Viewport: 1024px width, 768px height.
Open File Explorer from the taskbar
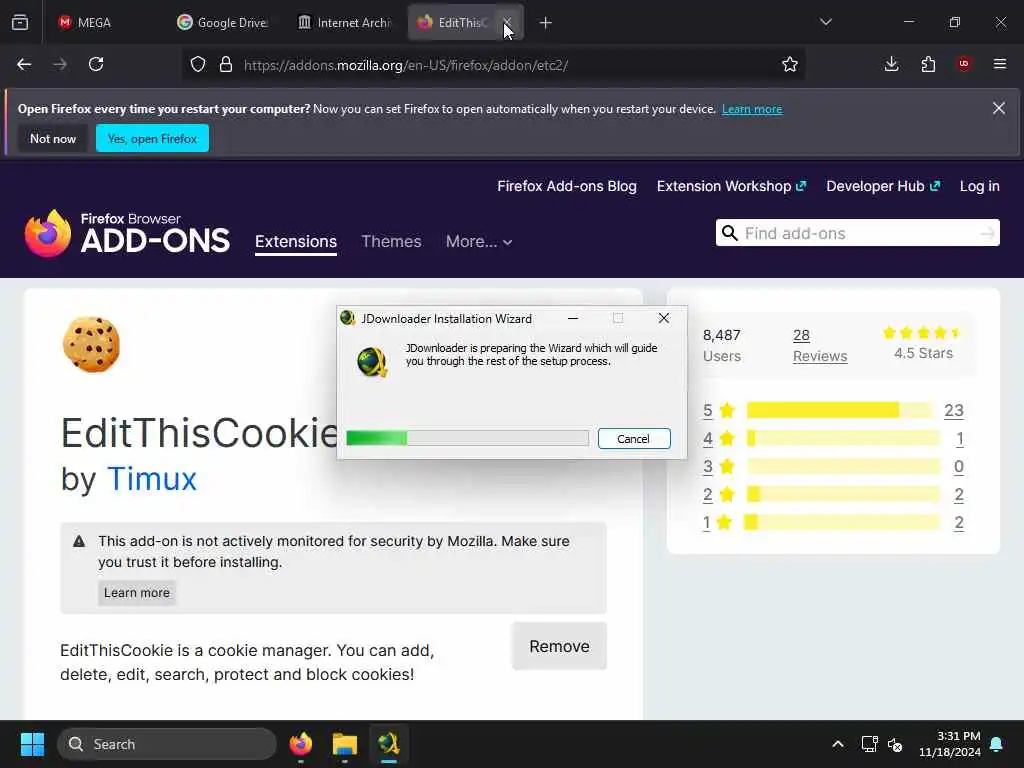[345, 744]
